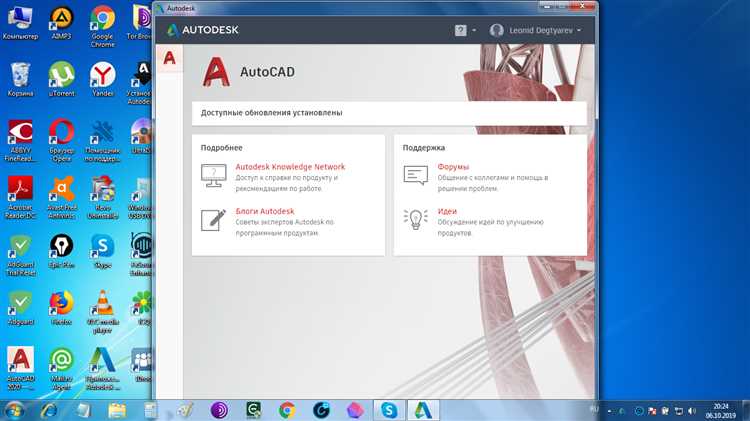This screenshot has width=750, height=421.
Task: Open Браузер Opera desktop shortcut
Action: (x=61, y=140)
